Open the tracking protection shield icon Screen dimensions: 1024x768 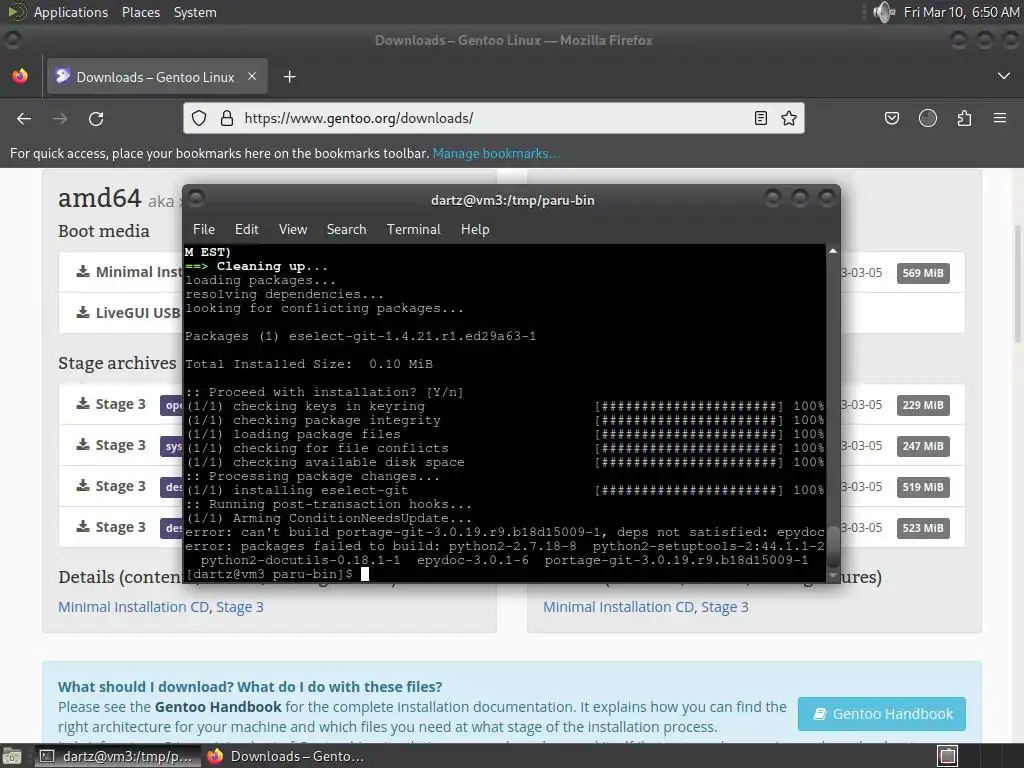click(x=199, y=118)
